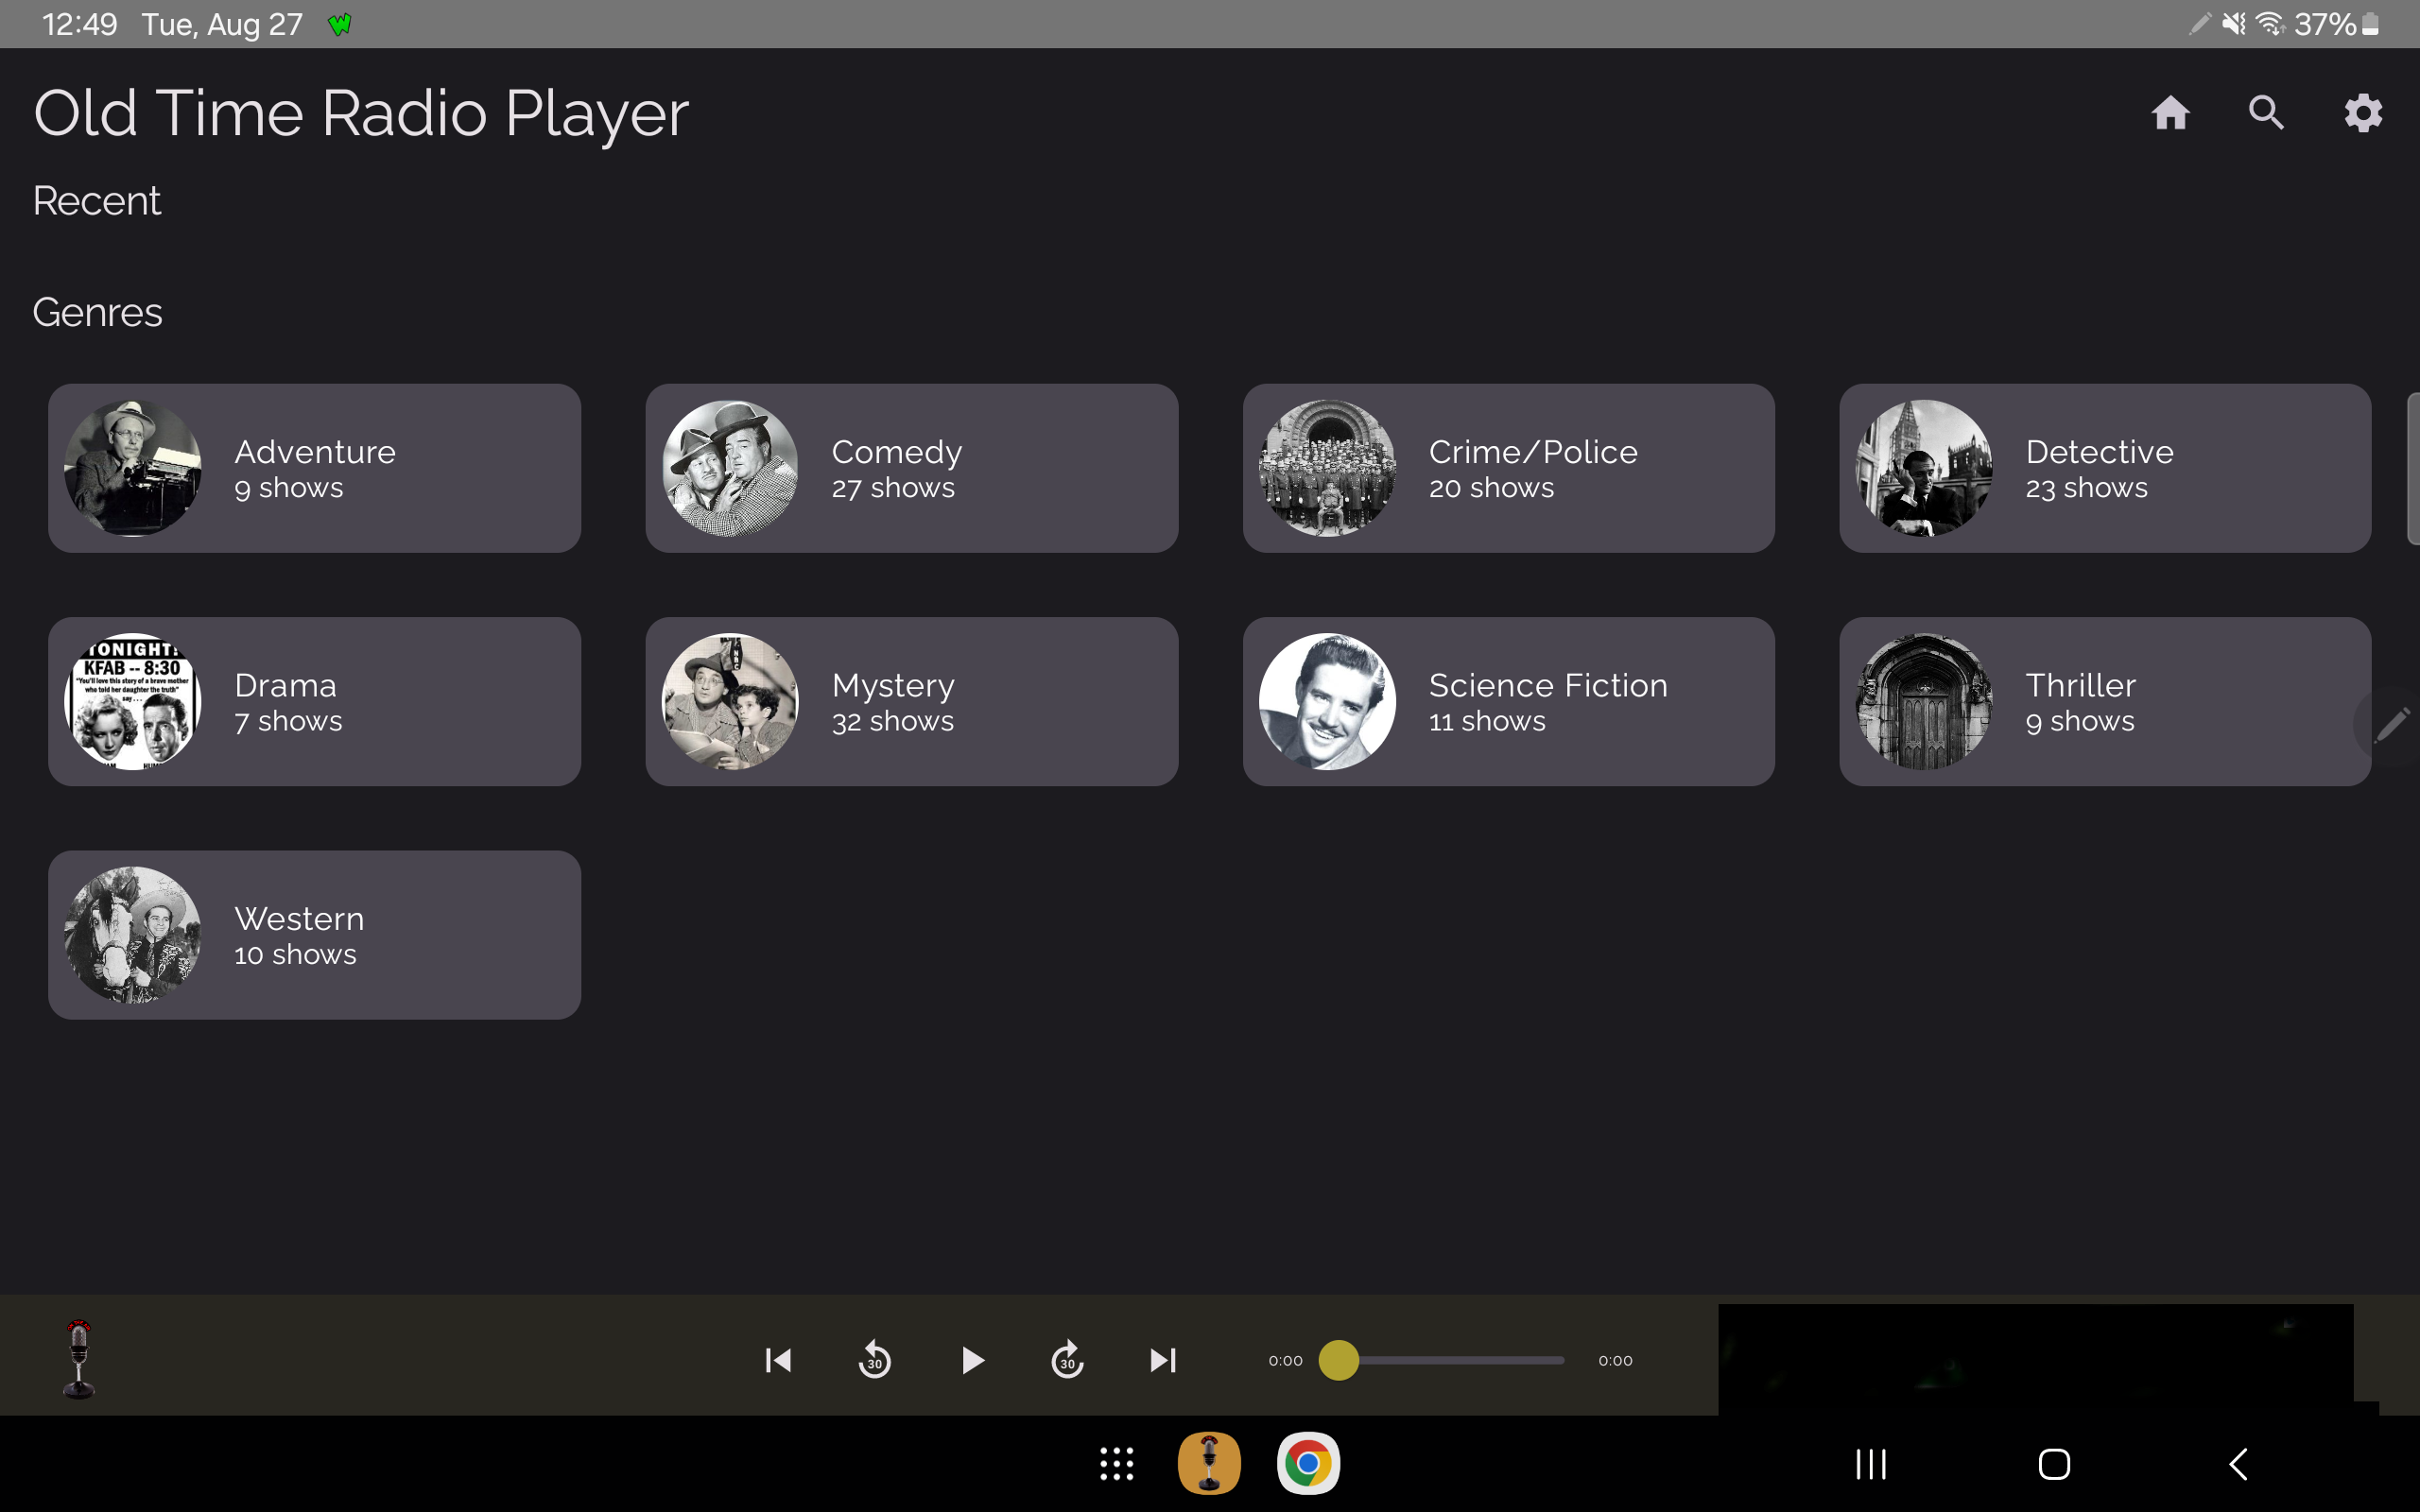The height and width of the screenshot is (1512, 2420).
Task: Click the edit pencil near the Thriller card
Action: tap(2392, 726)
